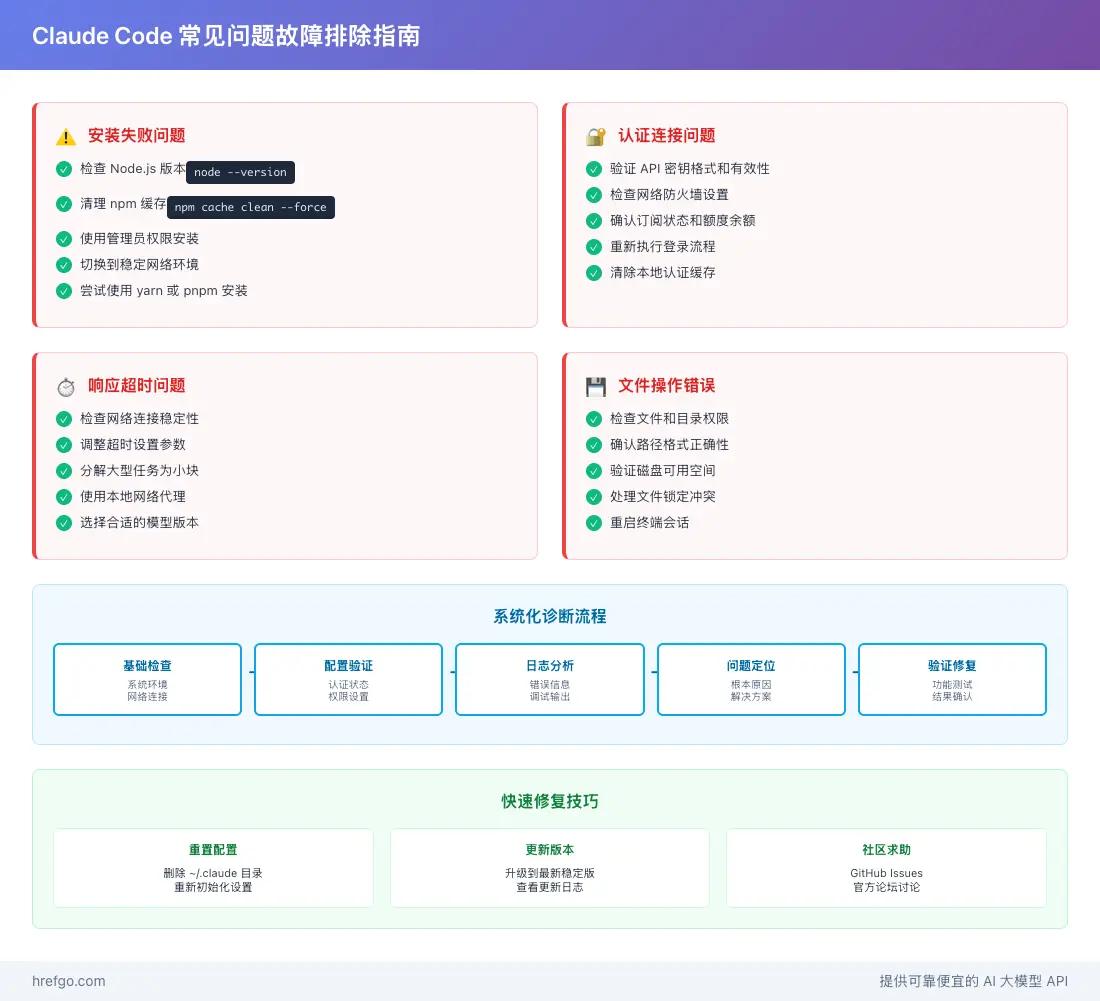Click the green check beside 使用本地网络代理
The width and height of the screenshot is (1100, 1001).
(x=64, y=497)
